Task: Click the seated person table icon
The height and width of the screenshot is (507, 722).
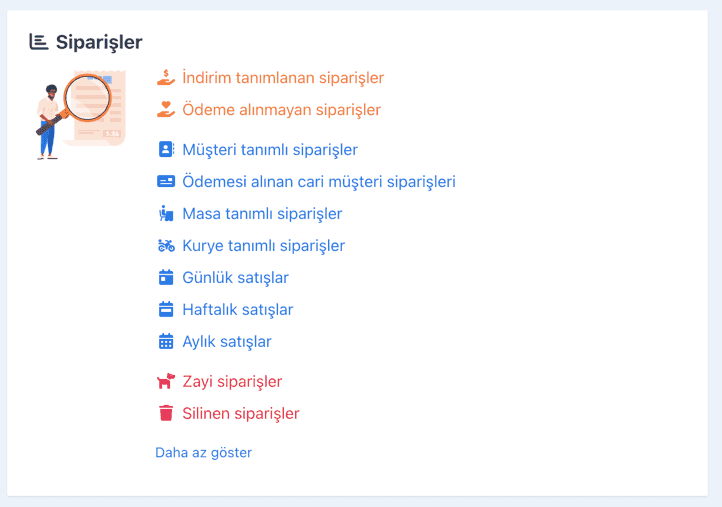Action: click(166, 214)
